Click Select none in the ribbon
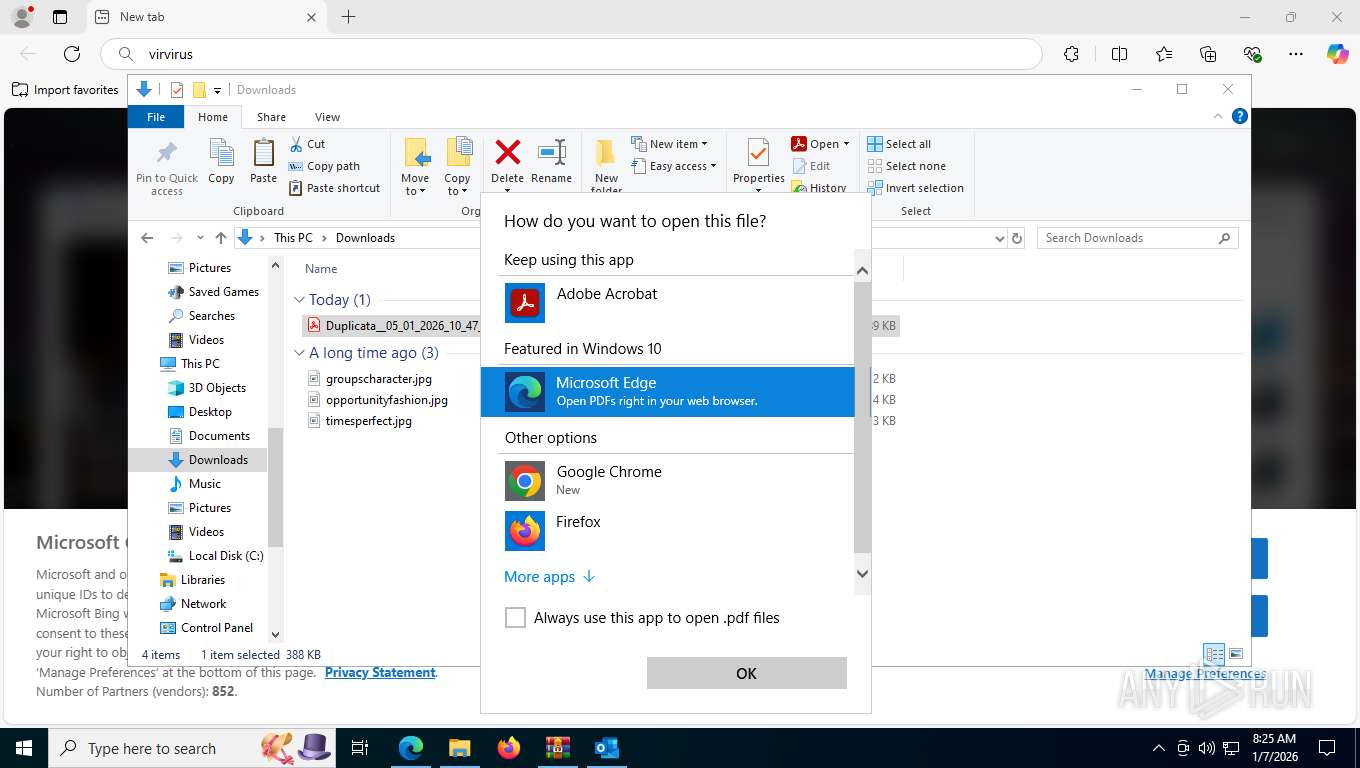Screen dimensions: 1360x768 (x=906, y=166)
